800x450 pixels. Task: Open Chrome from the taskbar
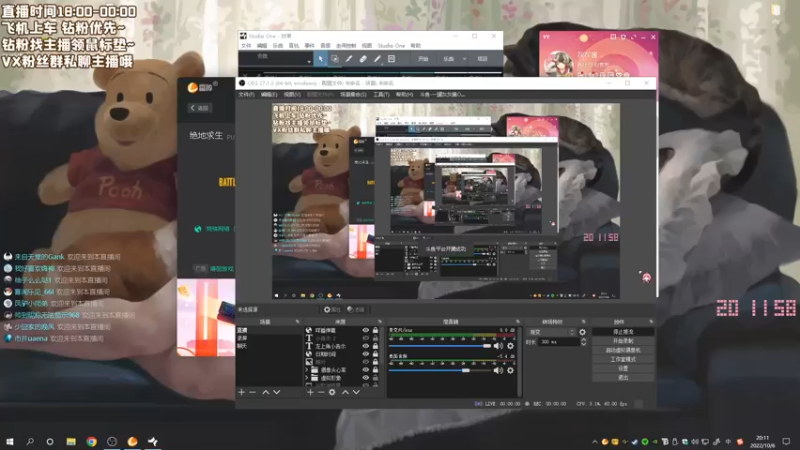click(x=91, y=441)
